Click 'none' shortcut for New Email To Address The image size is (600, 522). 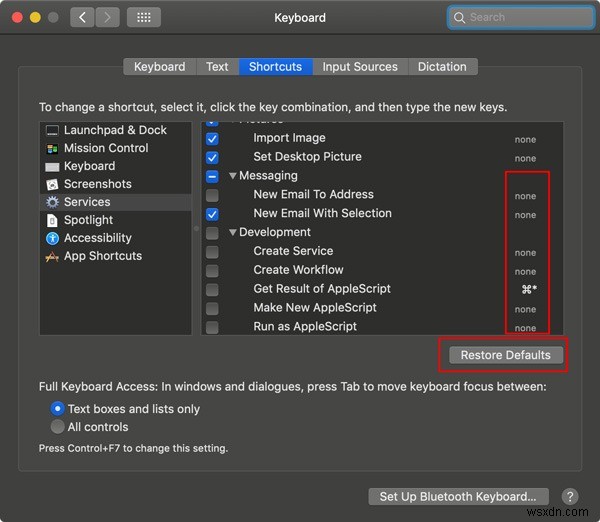coord(525,196)
